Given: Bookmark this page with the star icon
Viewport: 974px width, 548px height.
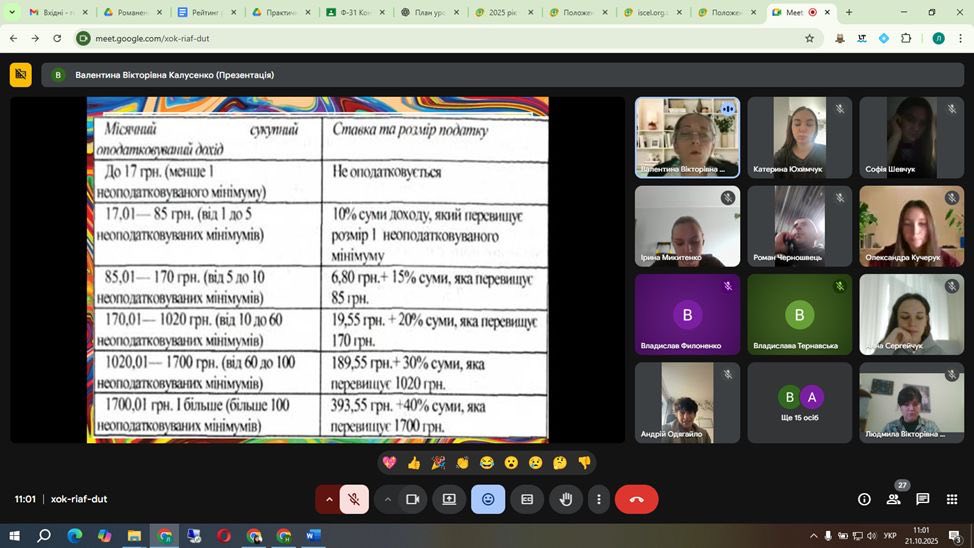Looking at the screenshot, I should tap(809, 39).
